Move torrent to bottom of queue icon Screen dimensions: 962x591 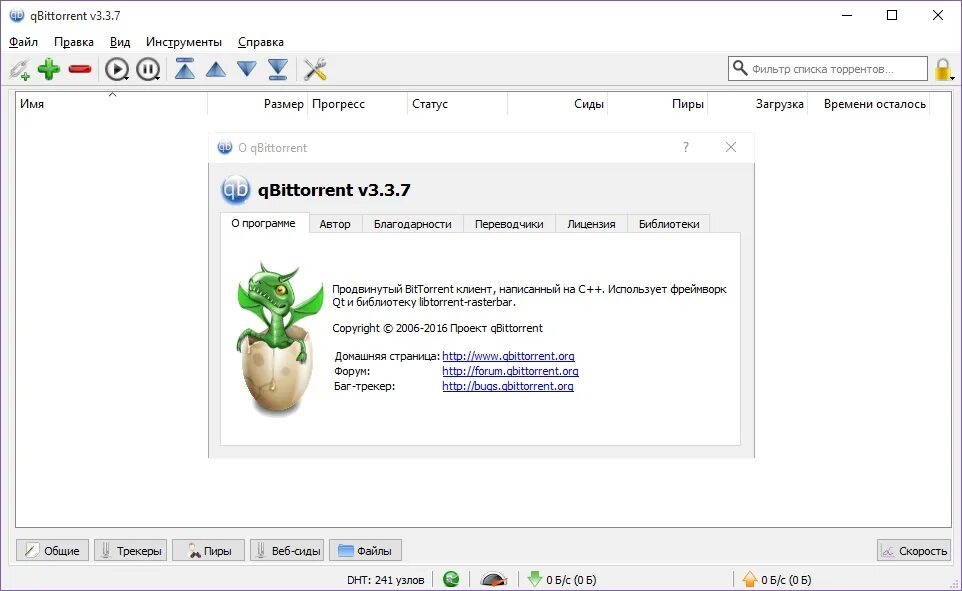[278, 69]
